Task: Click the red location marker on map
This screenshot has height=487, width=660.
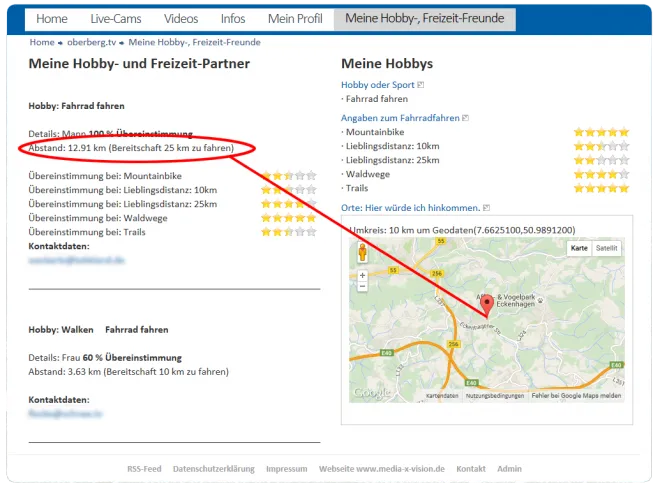Action: pos(487,305)
